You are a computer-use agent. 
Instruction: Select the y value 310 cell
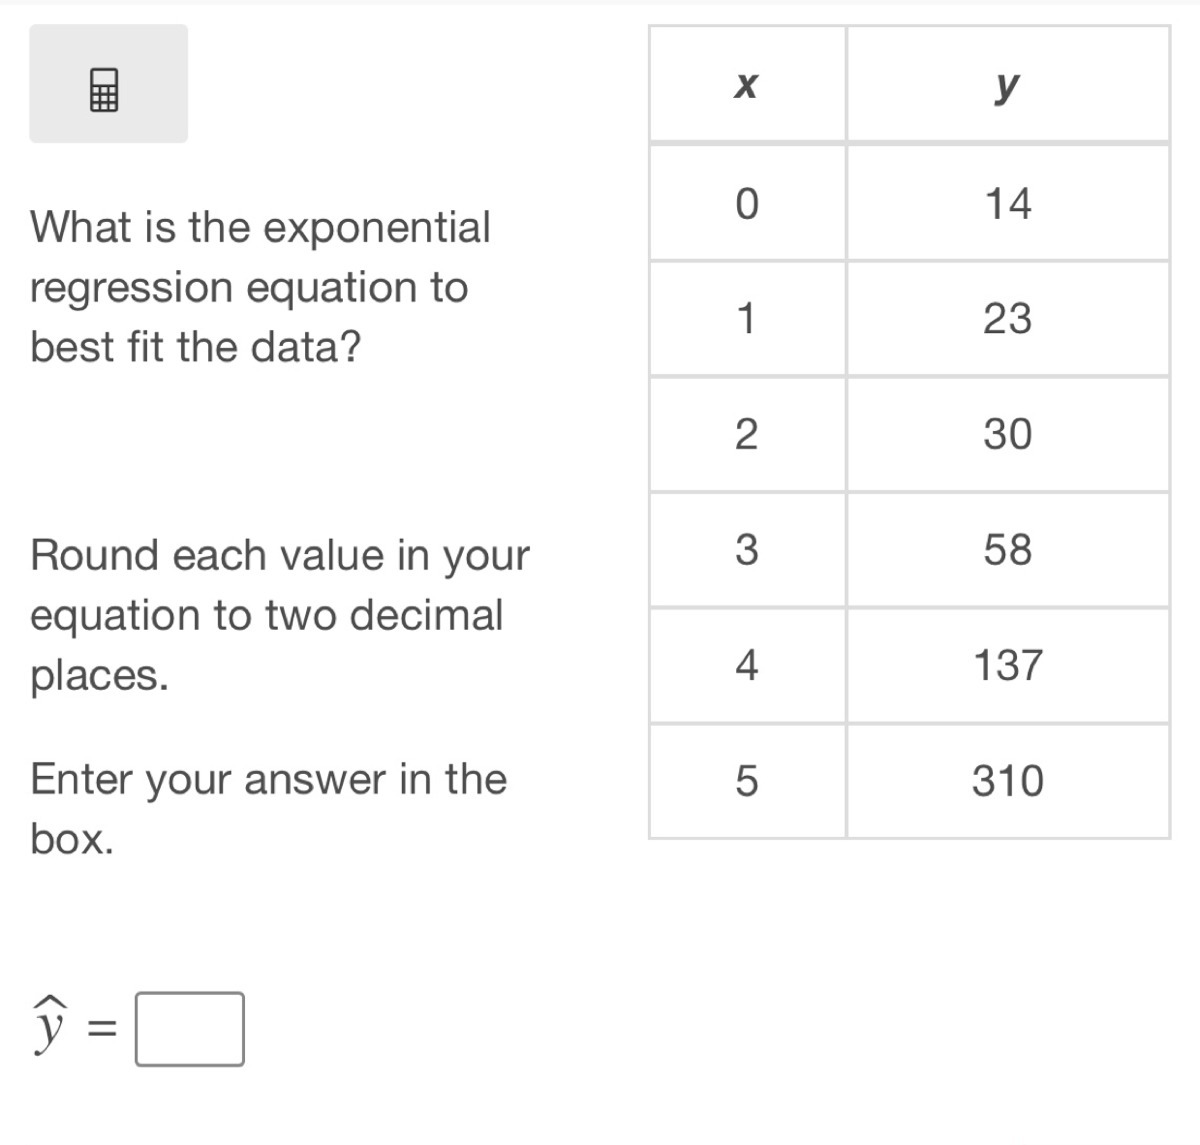1007,781
